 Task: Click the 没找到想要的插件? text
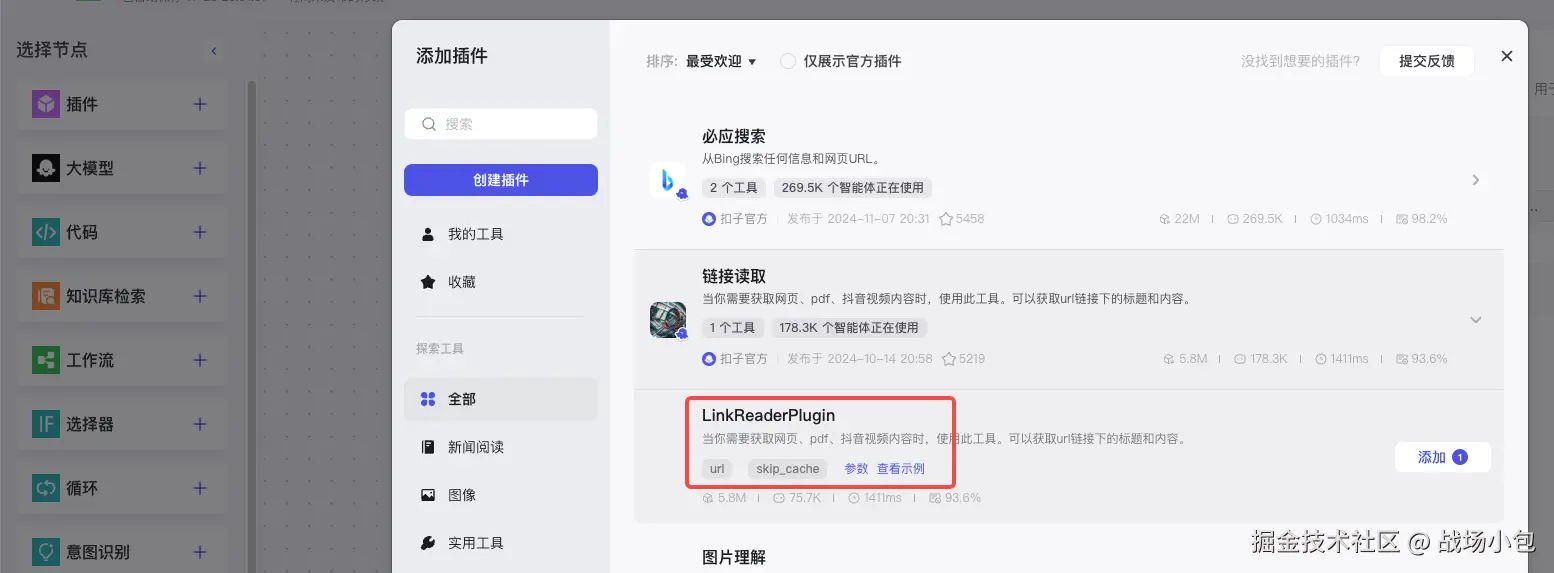tap(1300, 61)
